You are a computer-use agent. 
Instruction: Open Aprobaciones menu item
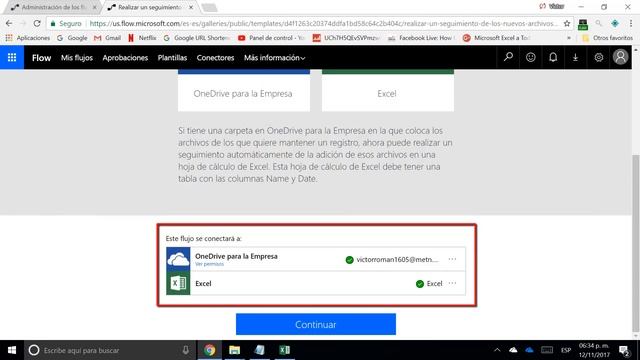pyautogui.click(x=125, y=58)
